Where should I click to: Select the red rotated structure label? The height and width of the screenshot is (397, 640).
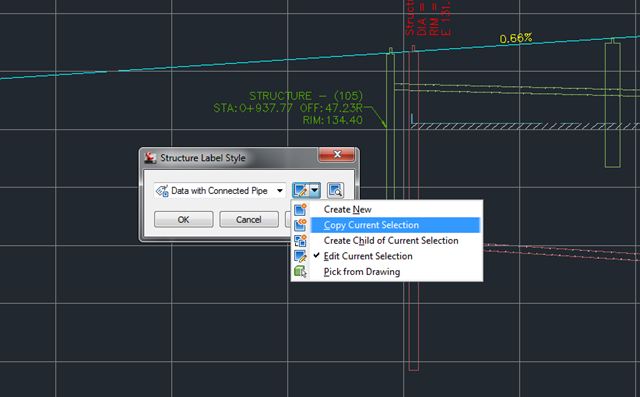[428, 18]
